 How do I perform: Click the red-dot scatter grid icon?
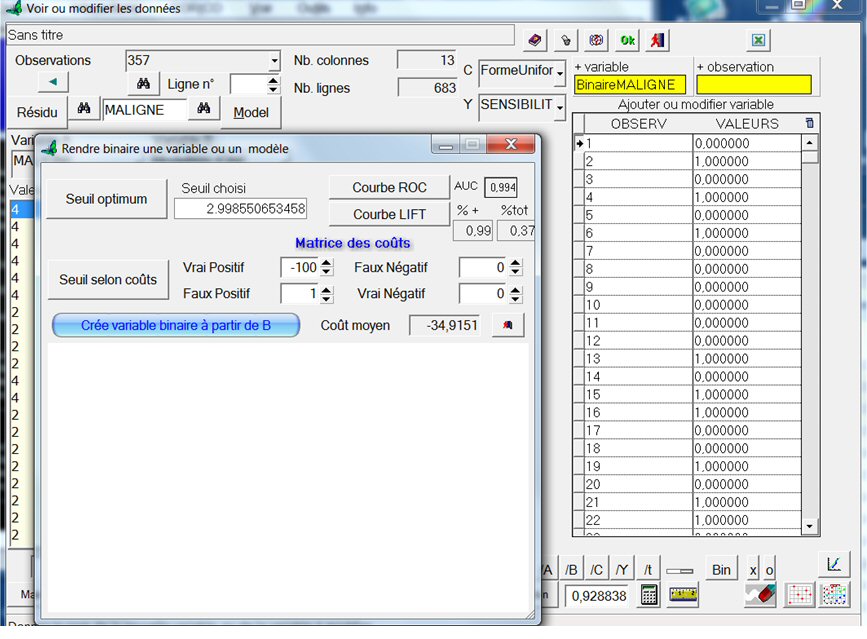[800, 595]
